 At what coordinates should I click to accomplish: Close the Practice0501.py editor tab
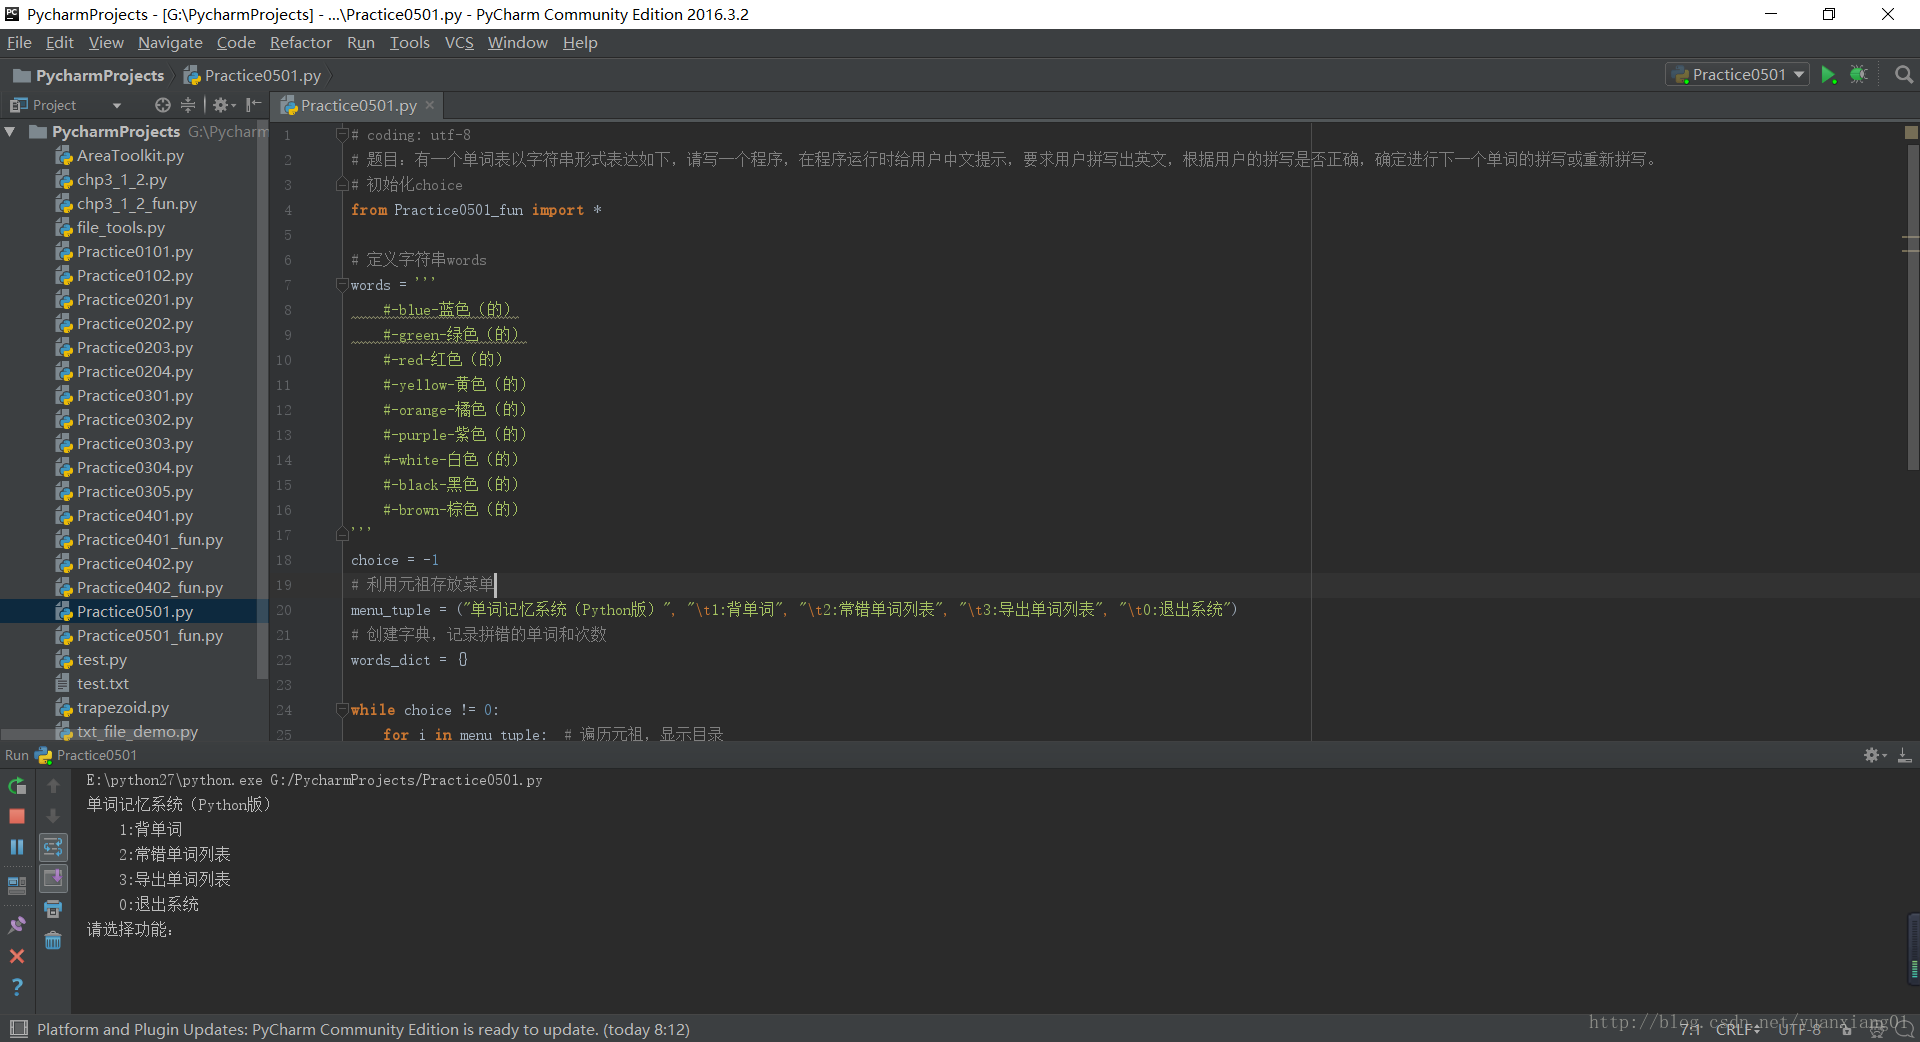coord(430,105)
